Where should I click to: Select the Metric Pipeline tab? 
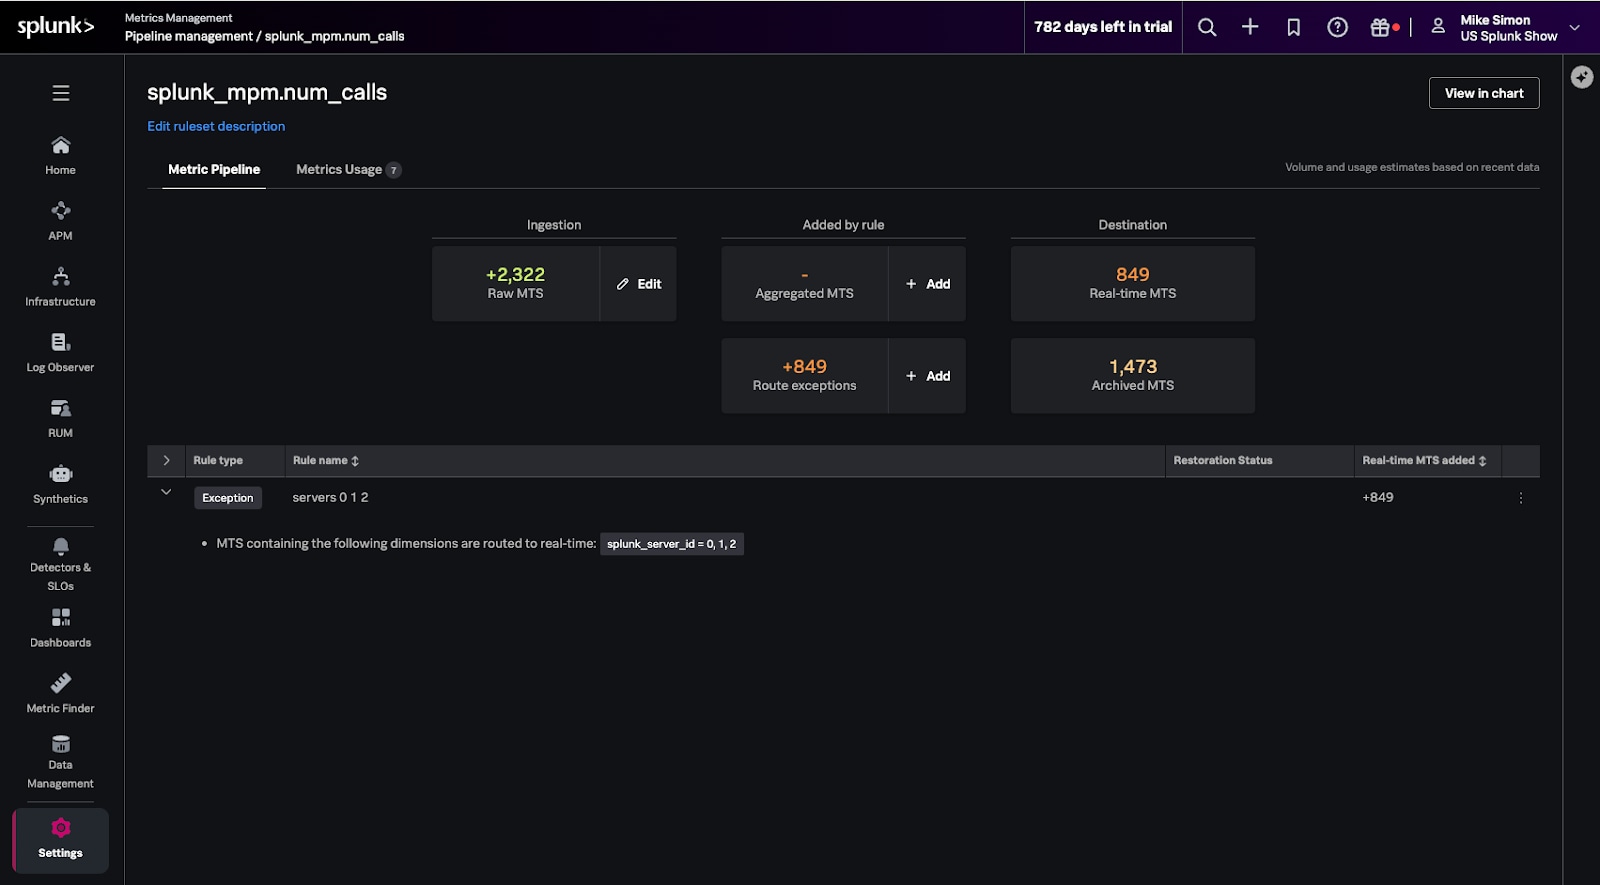pos(214,170)
